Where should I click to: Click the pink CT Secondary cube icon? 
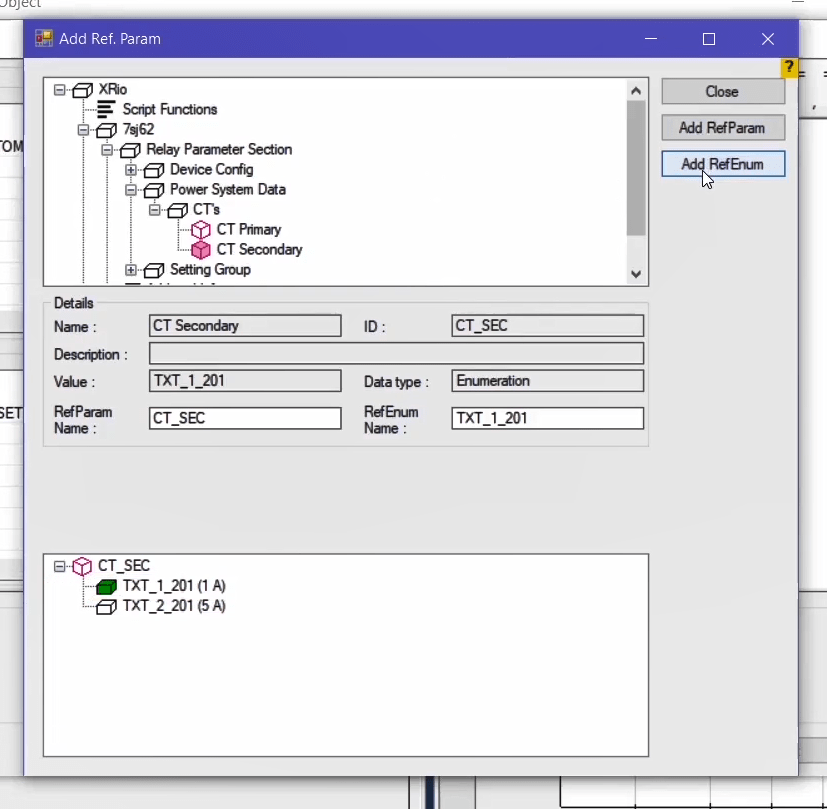(x=201, y=250)
